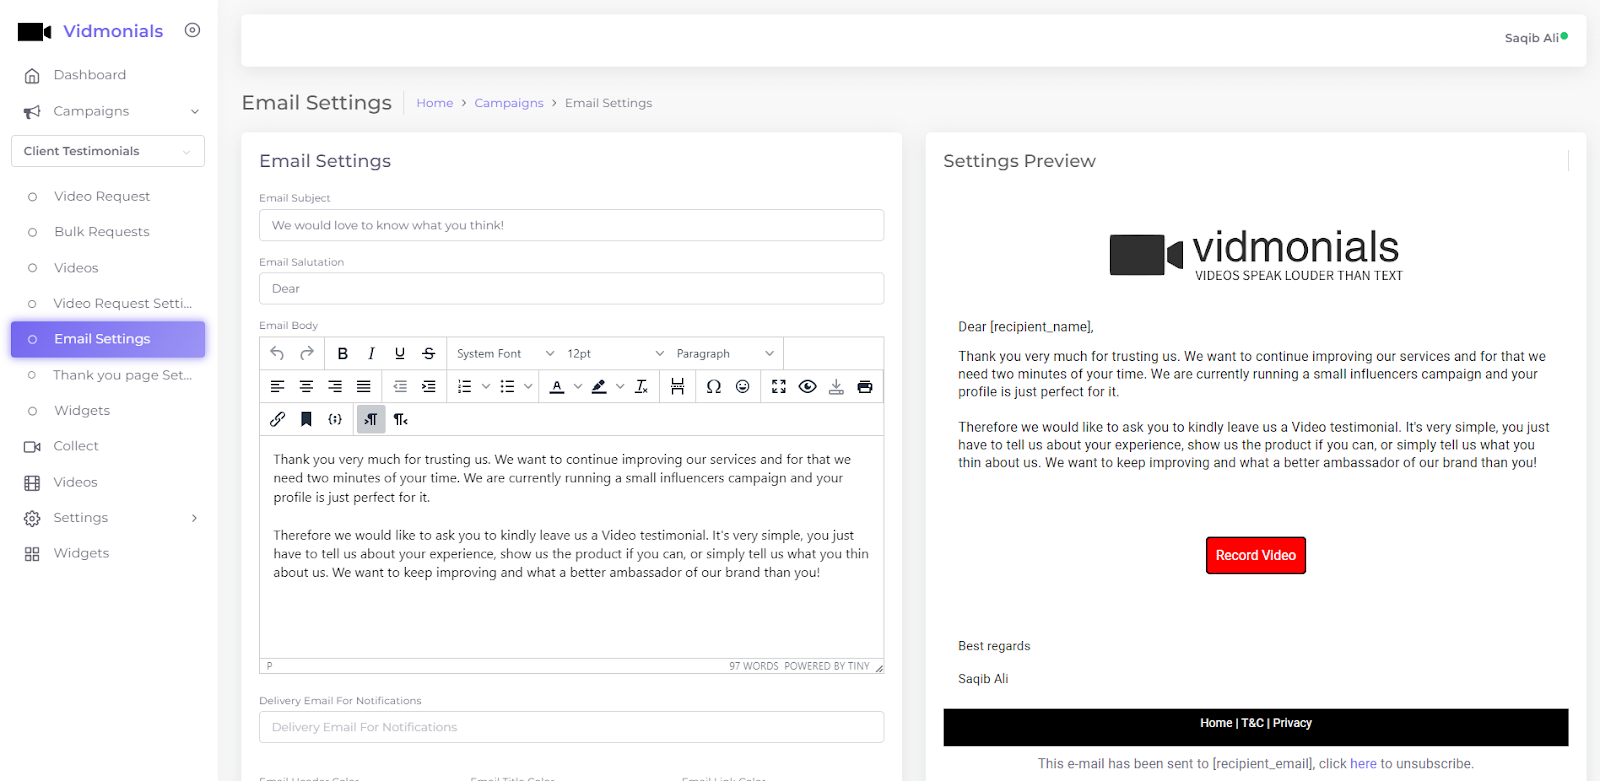Switch the editor to fullscreen
Image resolution: width=1600 pixels, height=781 pixels.
pyautogui.click(x=779, y=387)
